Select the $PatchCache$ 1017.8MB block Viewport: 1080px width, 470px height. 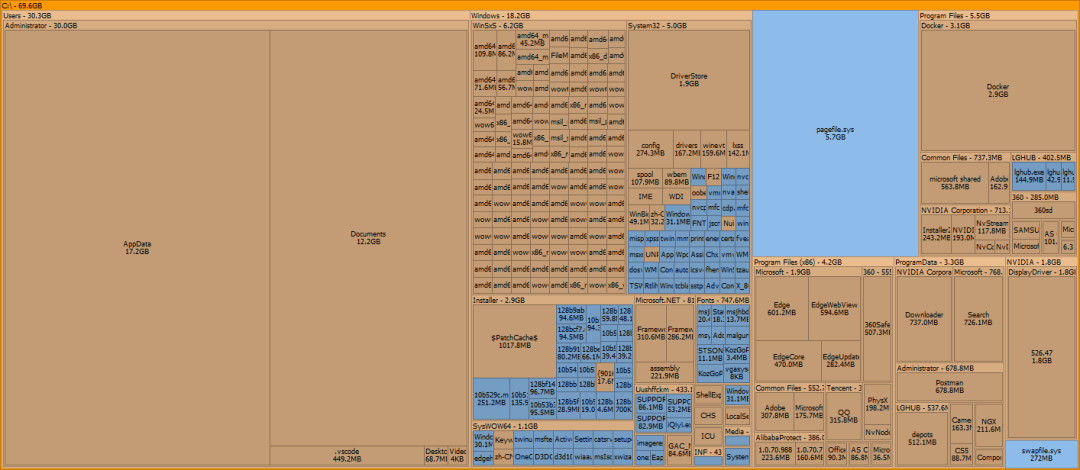[514, 341]
